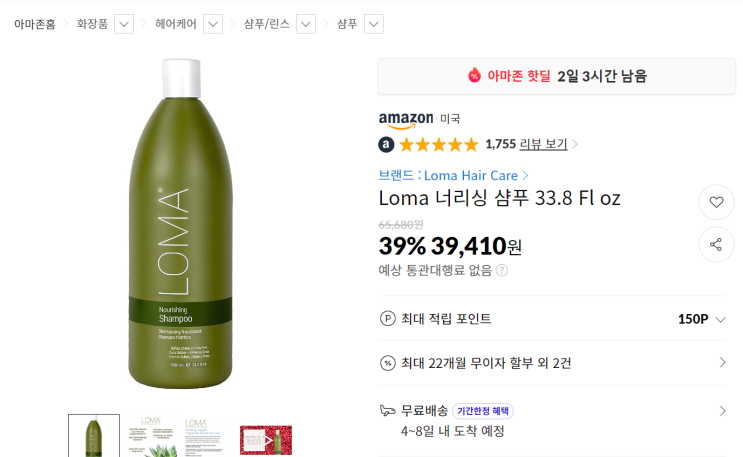Open the 헤어케어 category dropdown
This screenshot has width=743, height=457.
tap(214, 23)
